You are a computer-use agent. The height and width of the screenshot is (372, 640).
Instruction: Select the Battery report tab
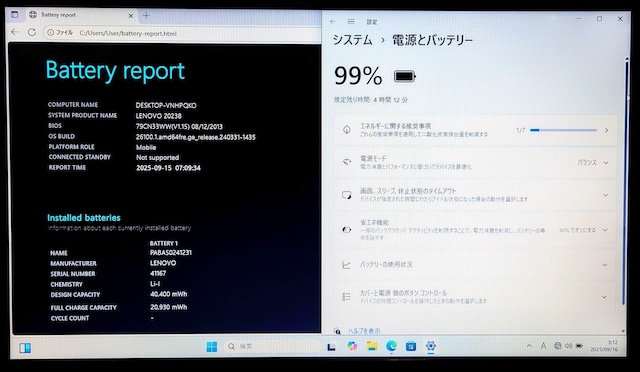[81, 15]
